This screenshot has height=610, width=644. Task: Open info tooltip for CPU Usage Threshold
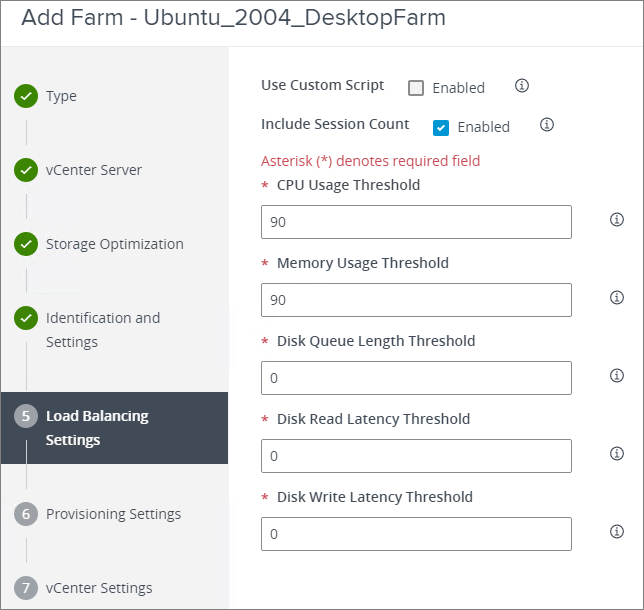617,220
